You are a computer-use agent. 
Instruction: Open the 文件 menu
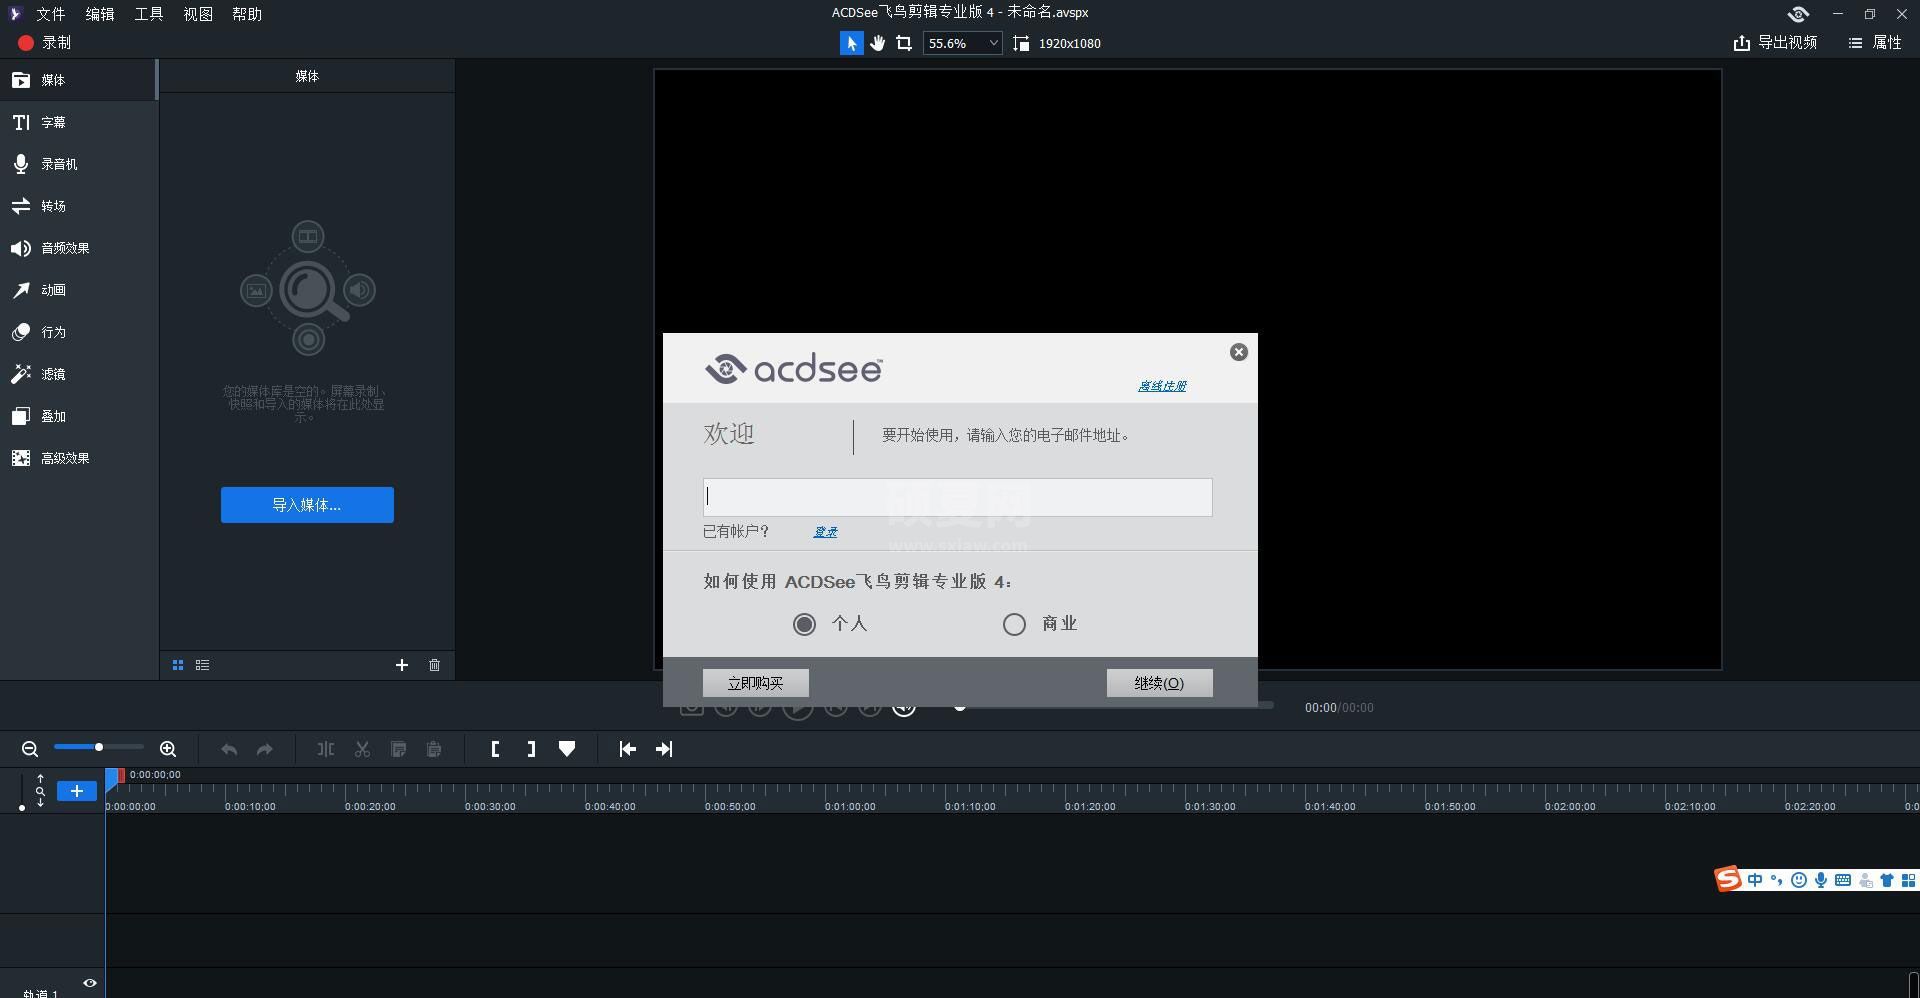(x=50, y=14)
